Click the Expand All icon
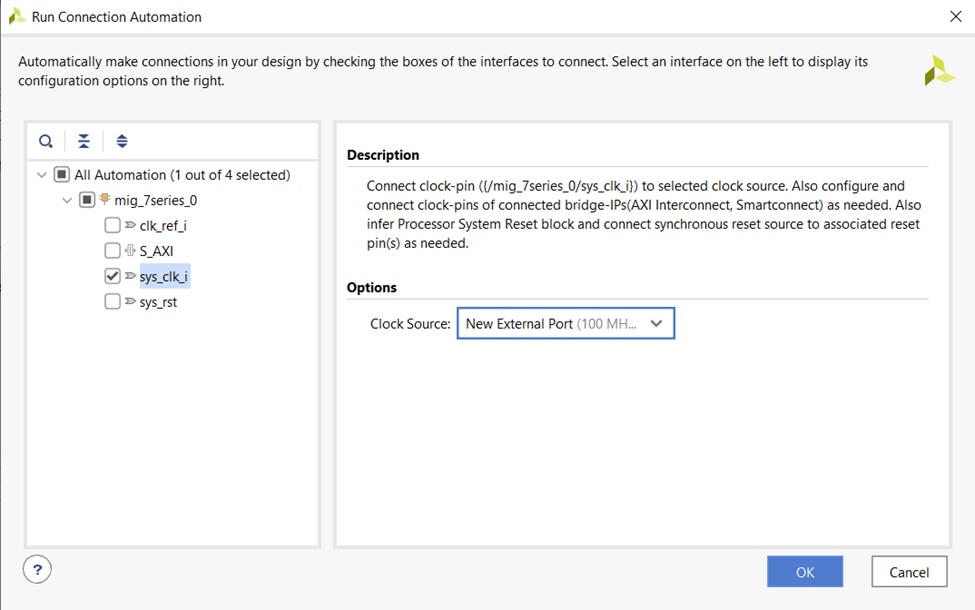Image resolution: width=975 pixels, height=610 pixels. 122,141
